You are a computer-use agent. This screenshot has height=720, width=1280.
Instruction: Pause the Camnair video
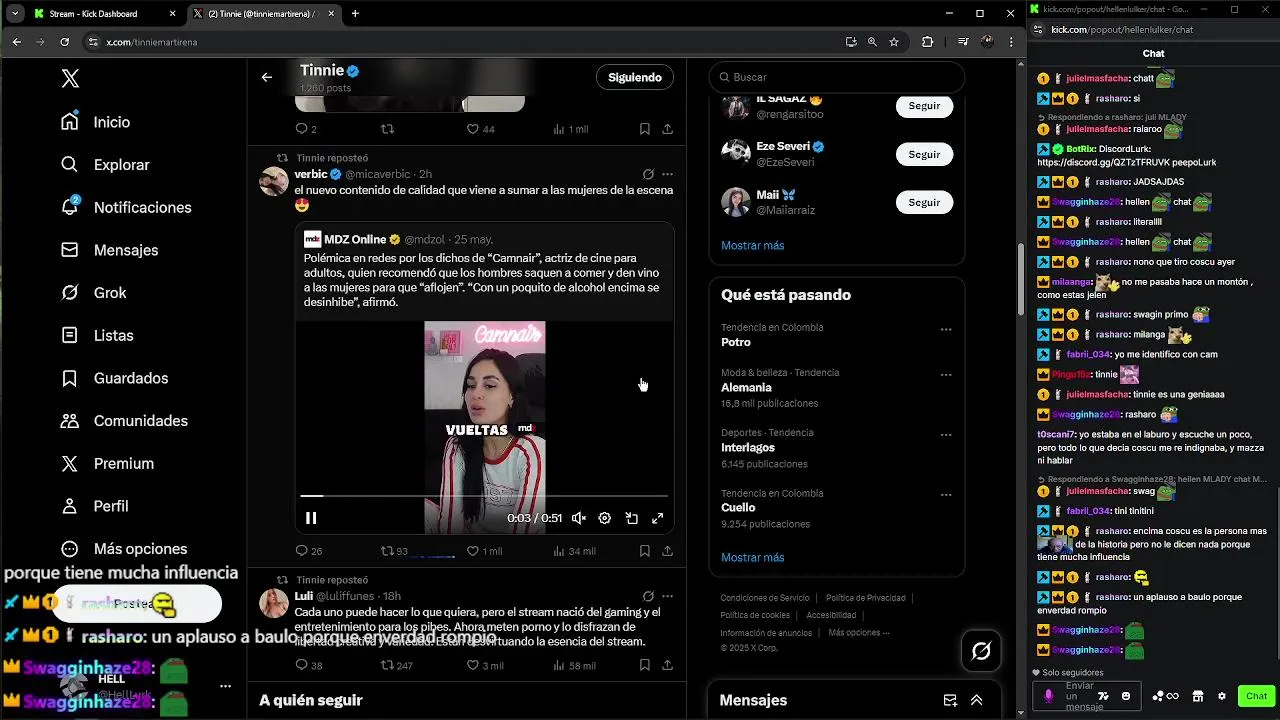pyautogui.click(x=311, y=518)
